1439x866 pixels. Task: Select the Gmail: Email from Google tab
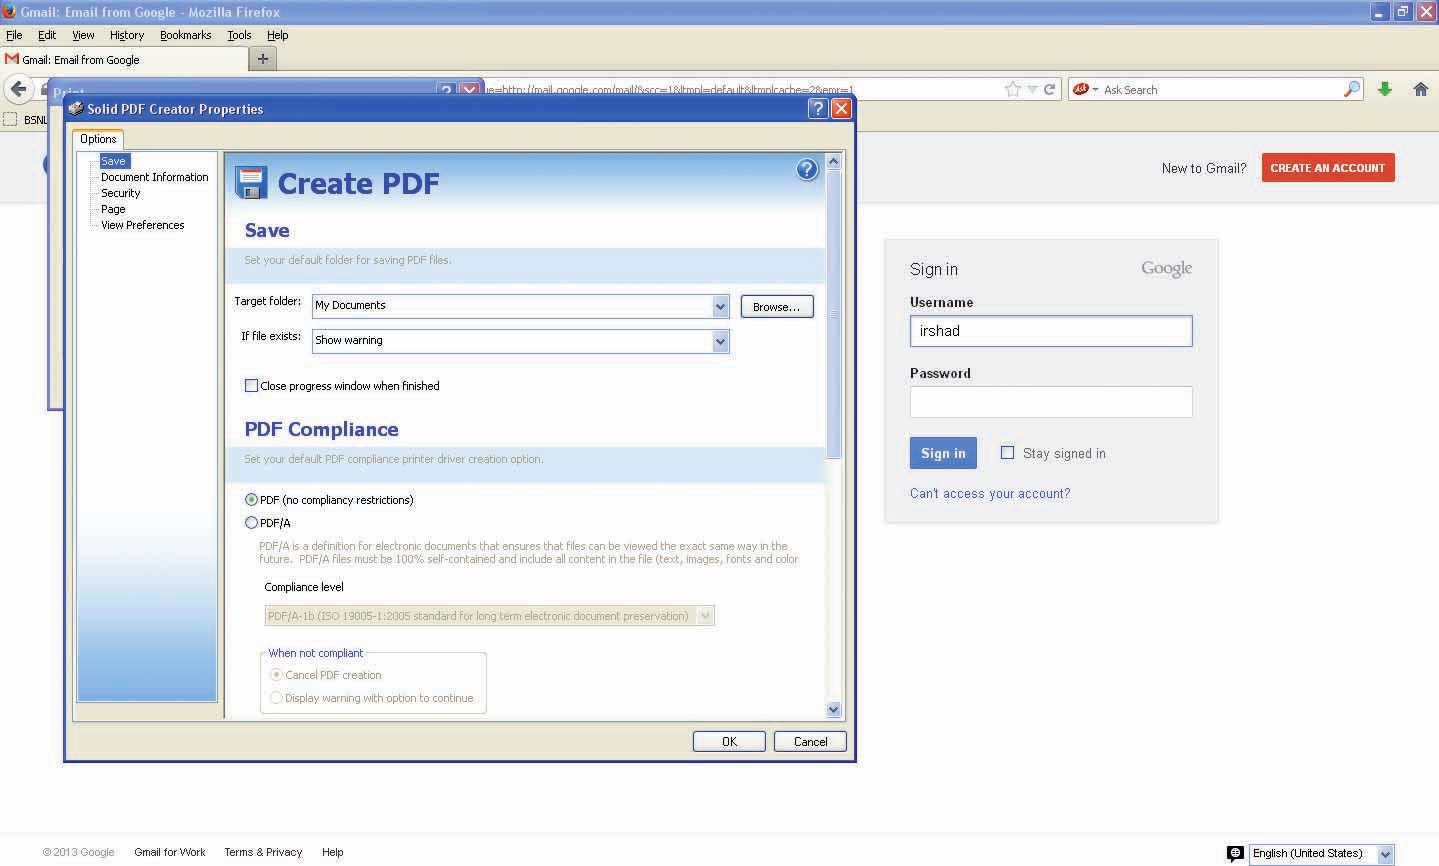(x=123, y=59)
